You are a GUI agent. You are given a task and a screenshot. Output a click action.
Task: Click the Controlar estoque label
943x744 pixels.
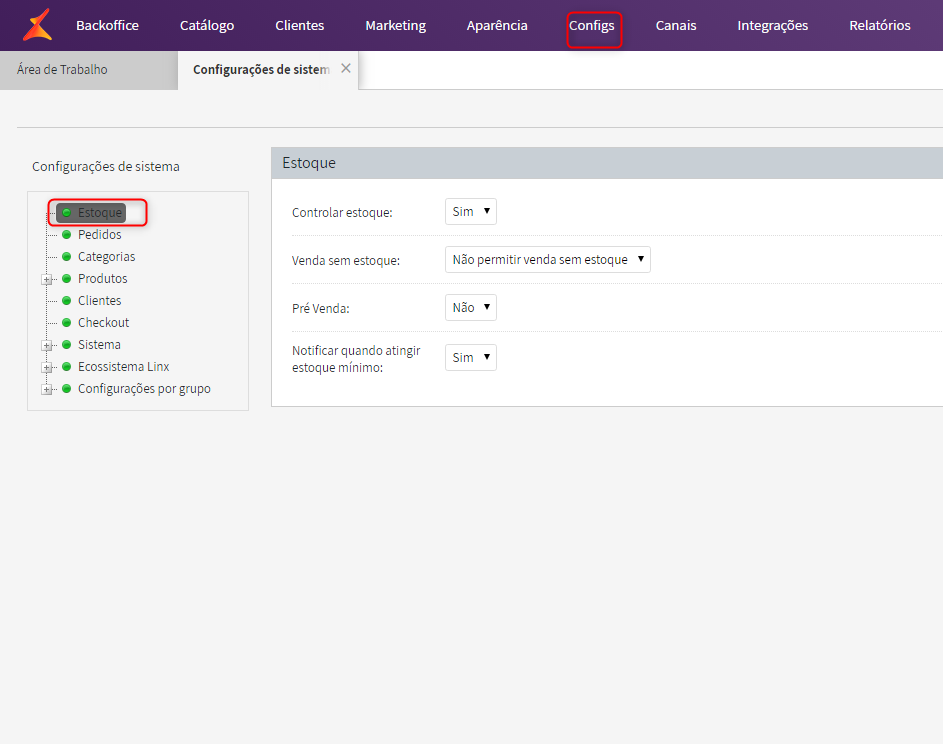tap(342, 212)
